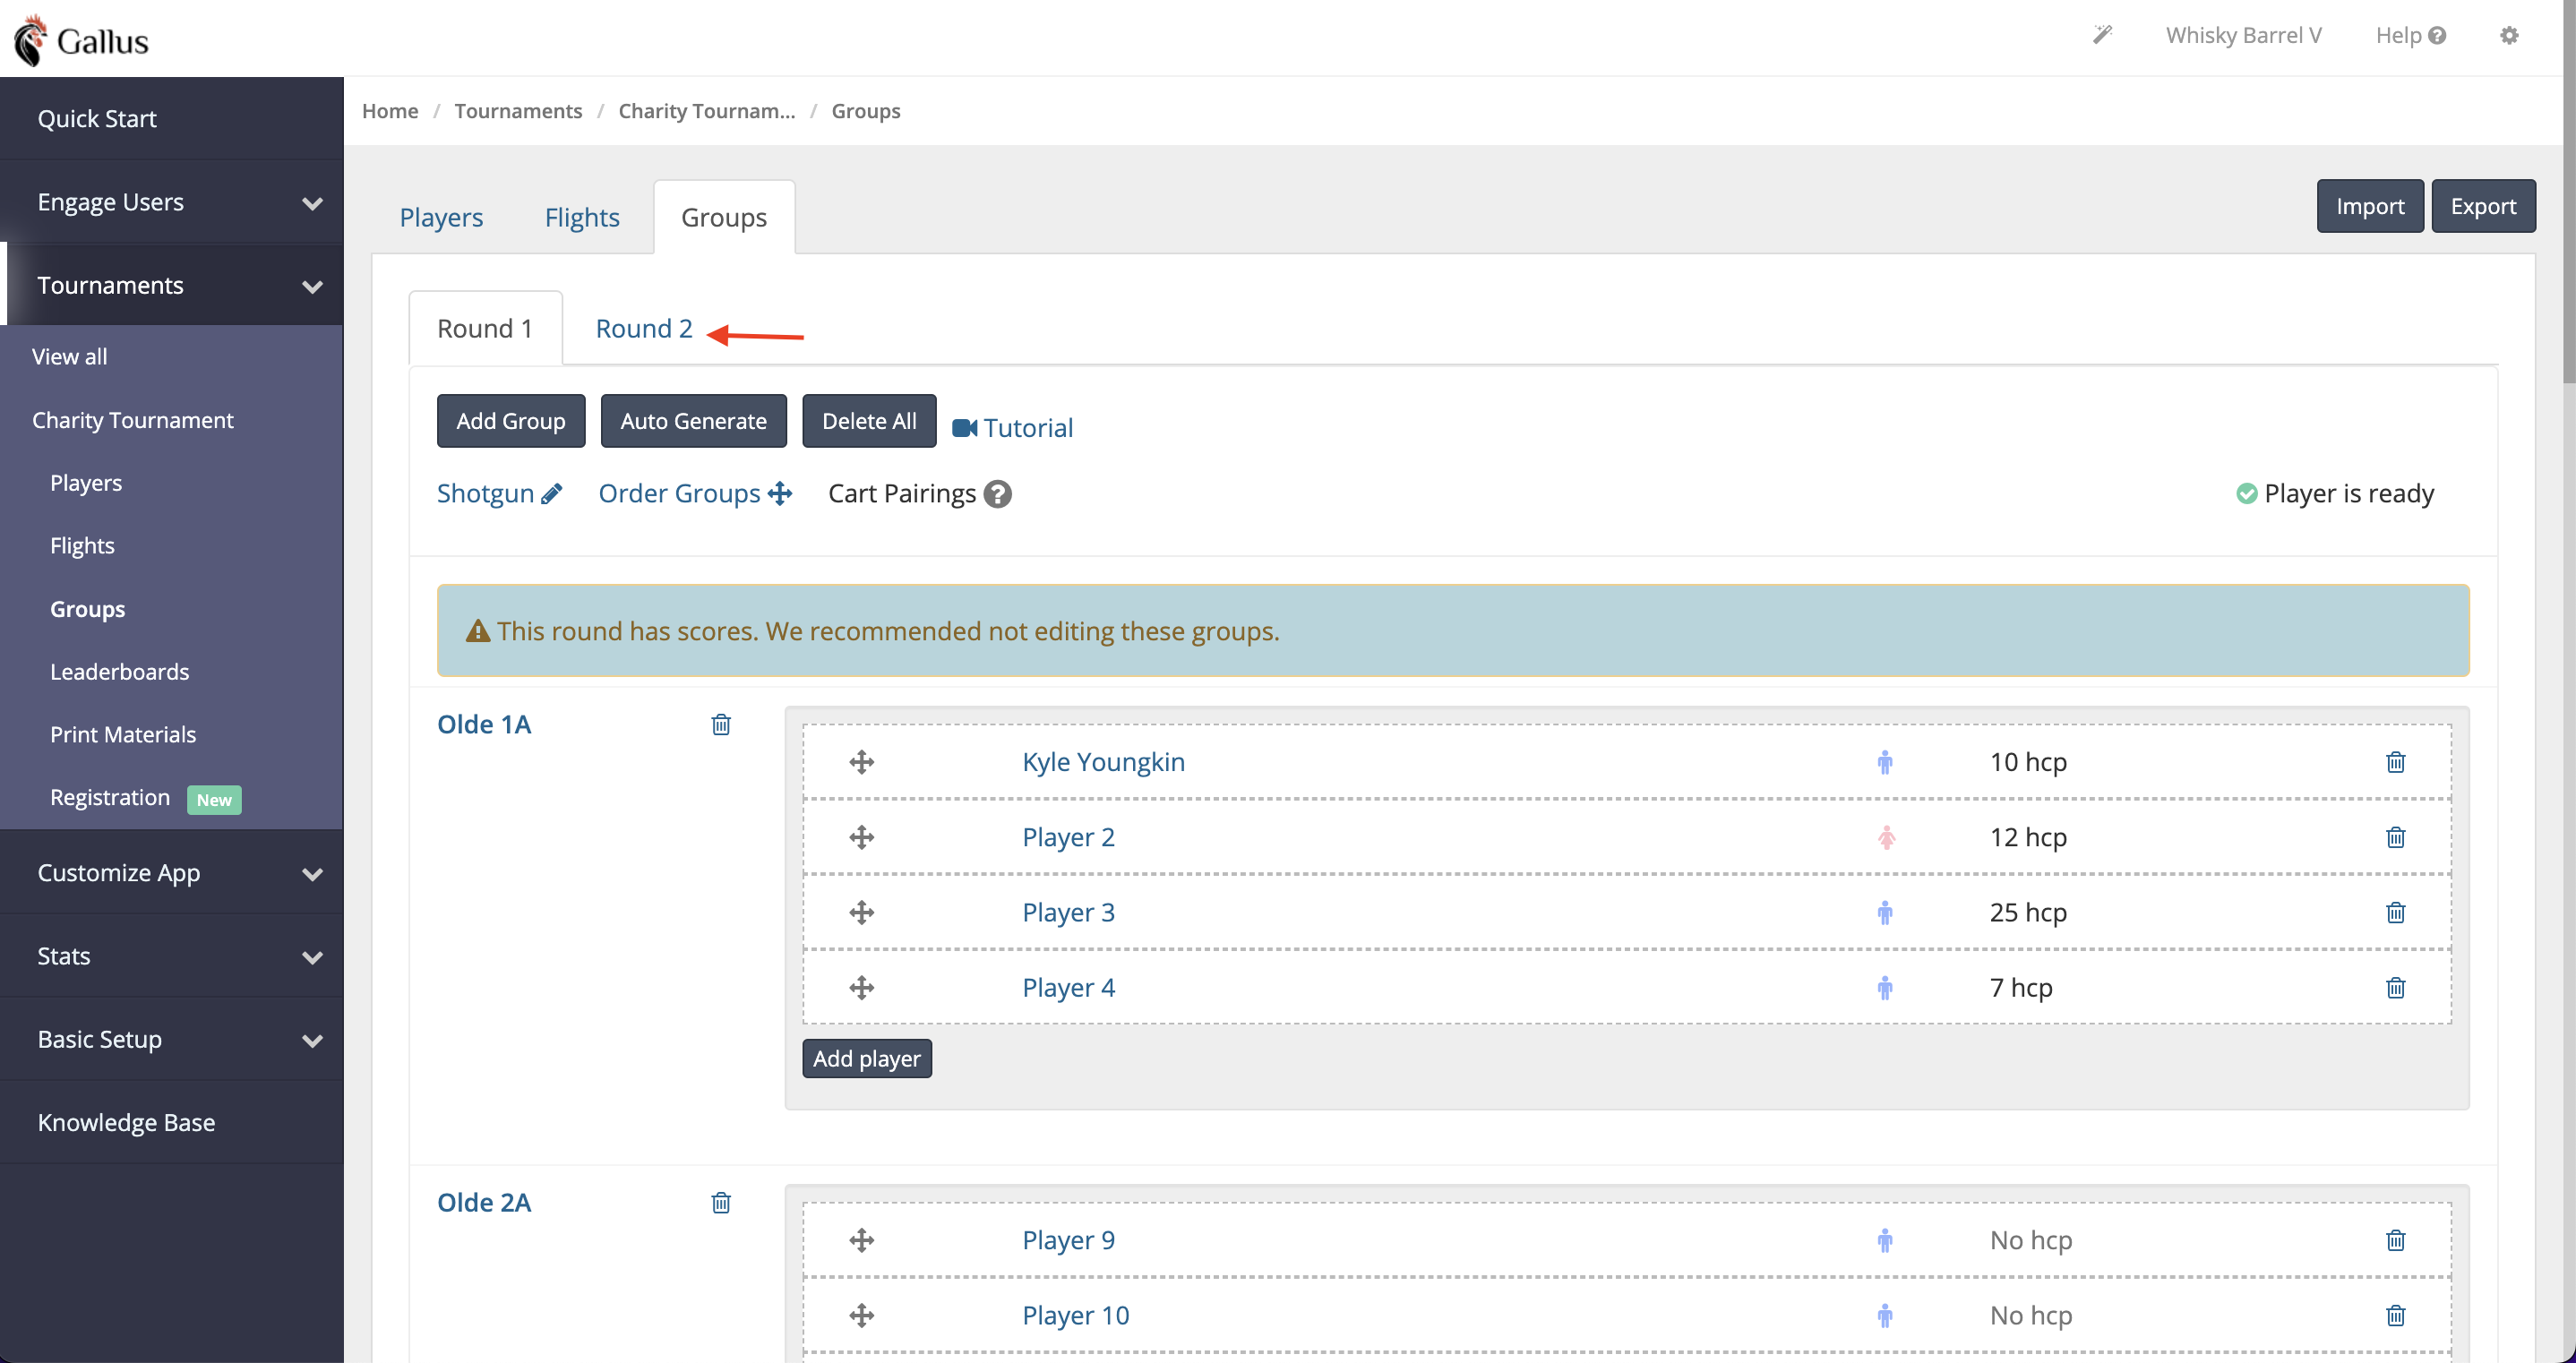Open the Tutorial video link
The width and height of the screenshot is (2576, 1363).
(1012, 428)
